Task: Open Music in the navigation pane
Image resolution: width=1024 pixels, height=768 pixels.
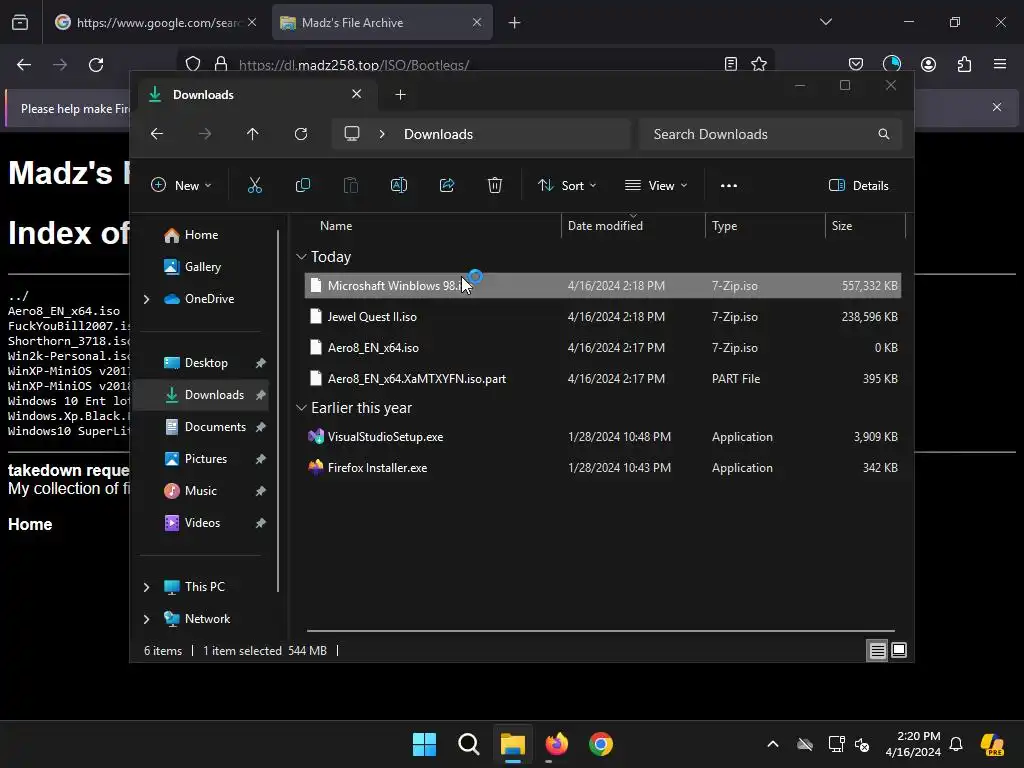Action: tap(200, 490)
